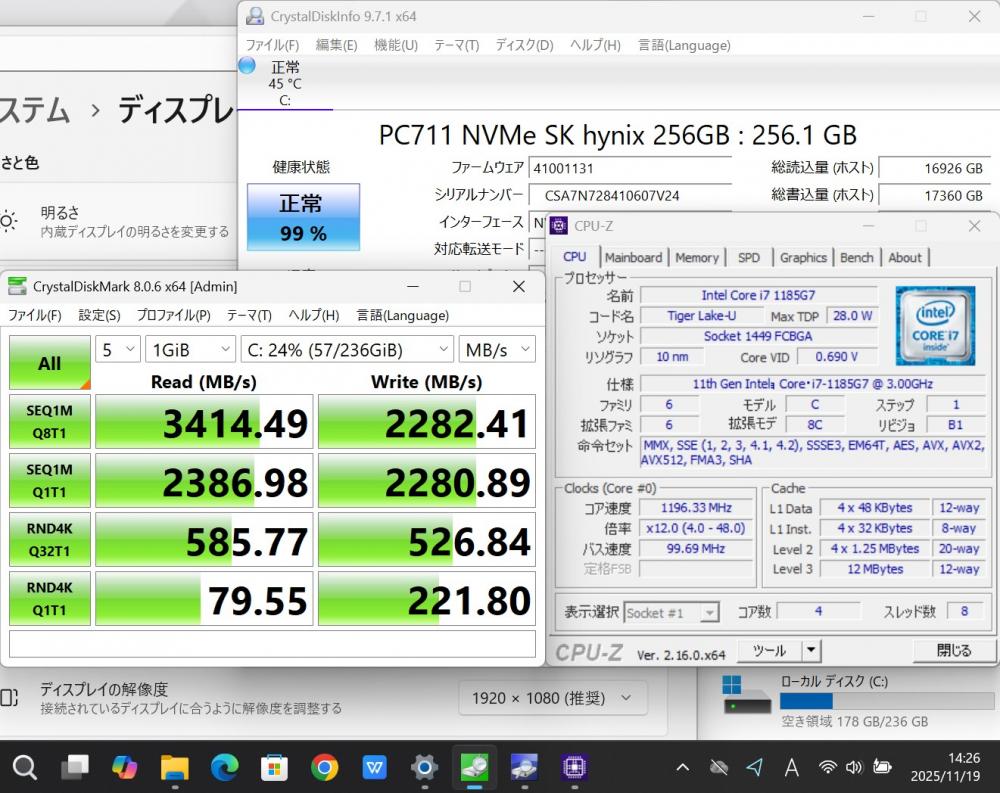Open the test count dropdown showing 5
This screenshot has width=1000, height=793.
[117, 349]
